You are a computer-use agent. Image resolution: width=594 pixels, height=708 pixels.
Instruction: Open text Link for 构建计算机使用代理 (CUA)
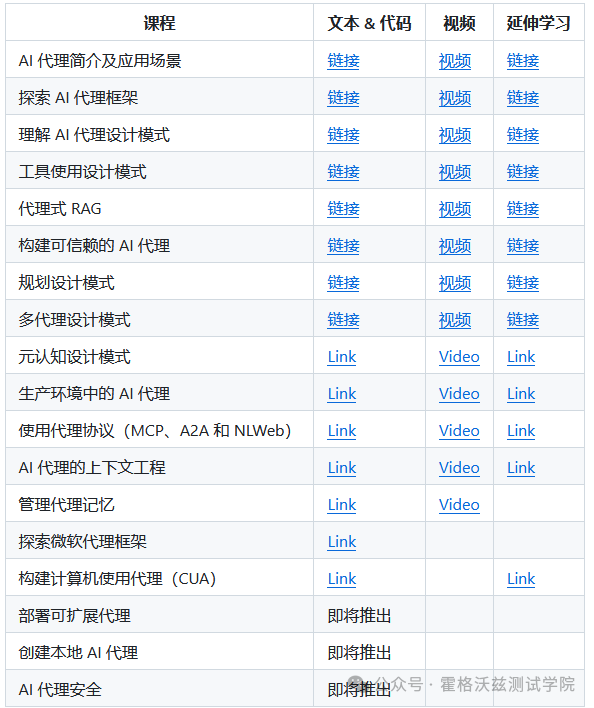tap(342, 579)
